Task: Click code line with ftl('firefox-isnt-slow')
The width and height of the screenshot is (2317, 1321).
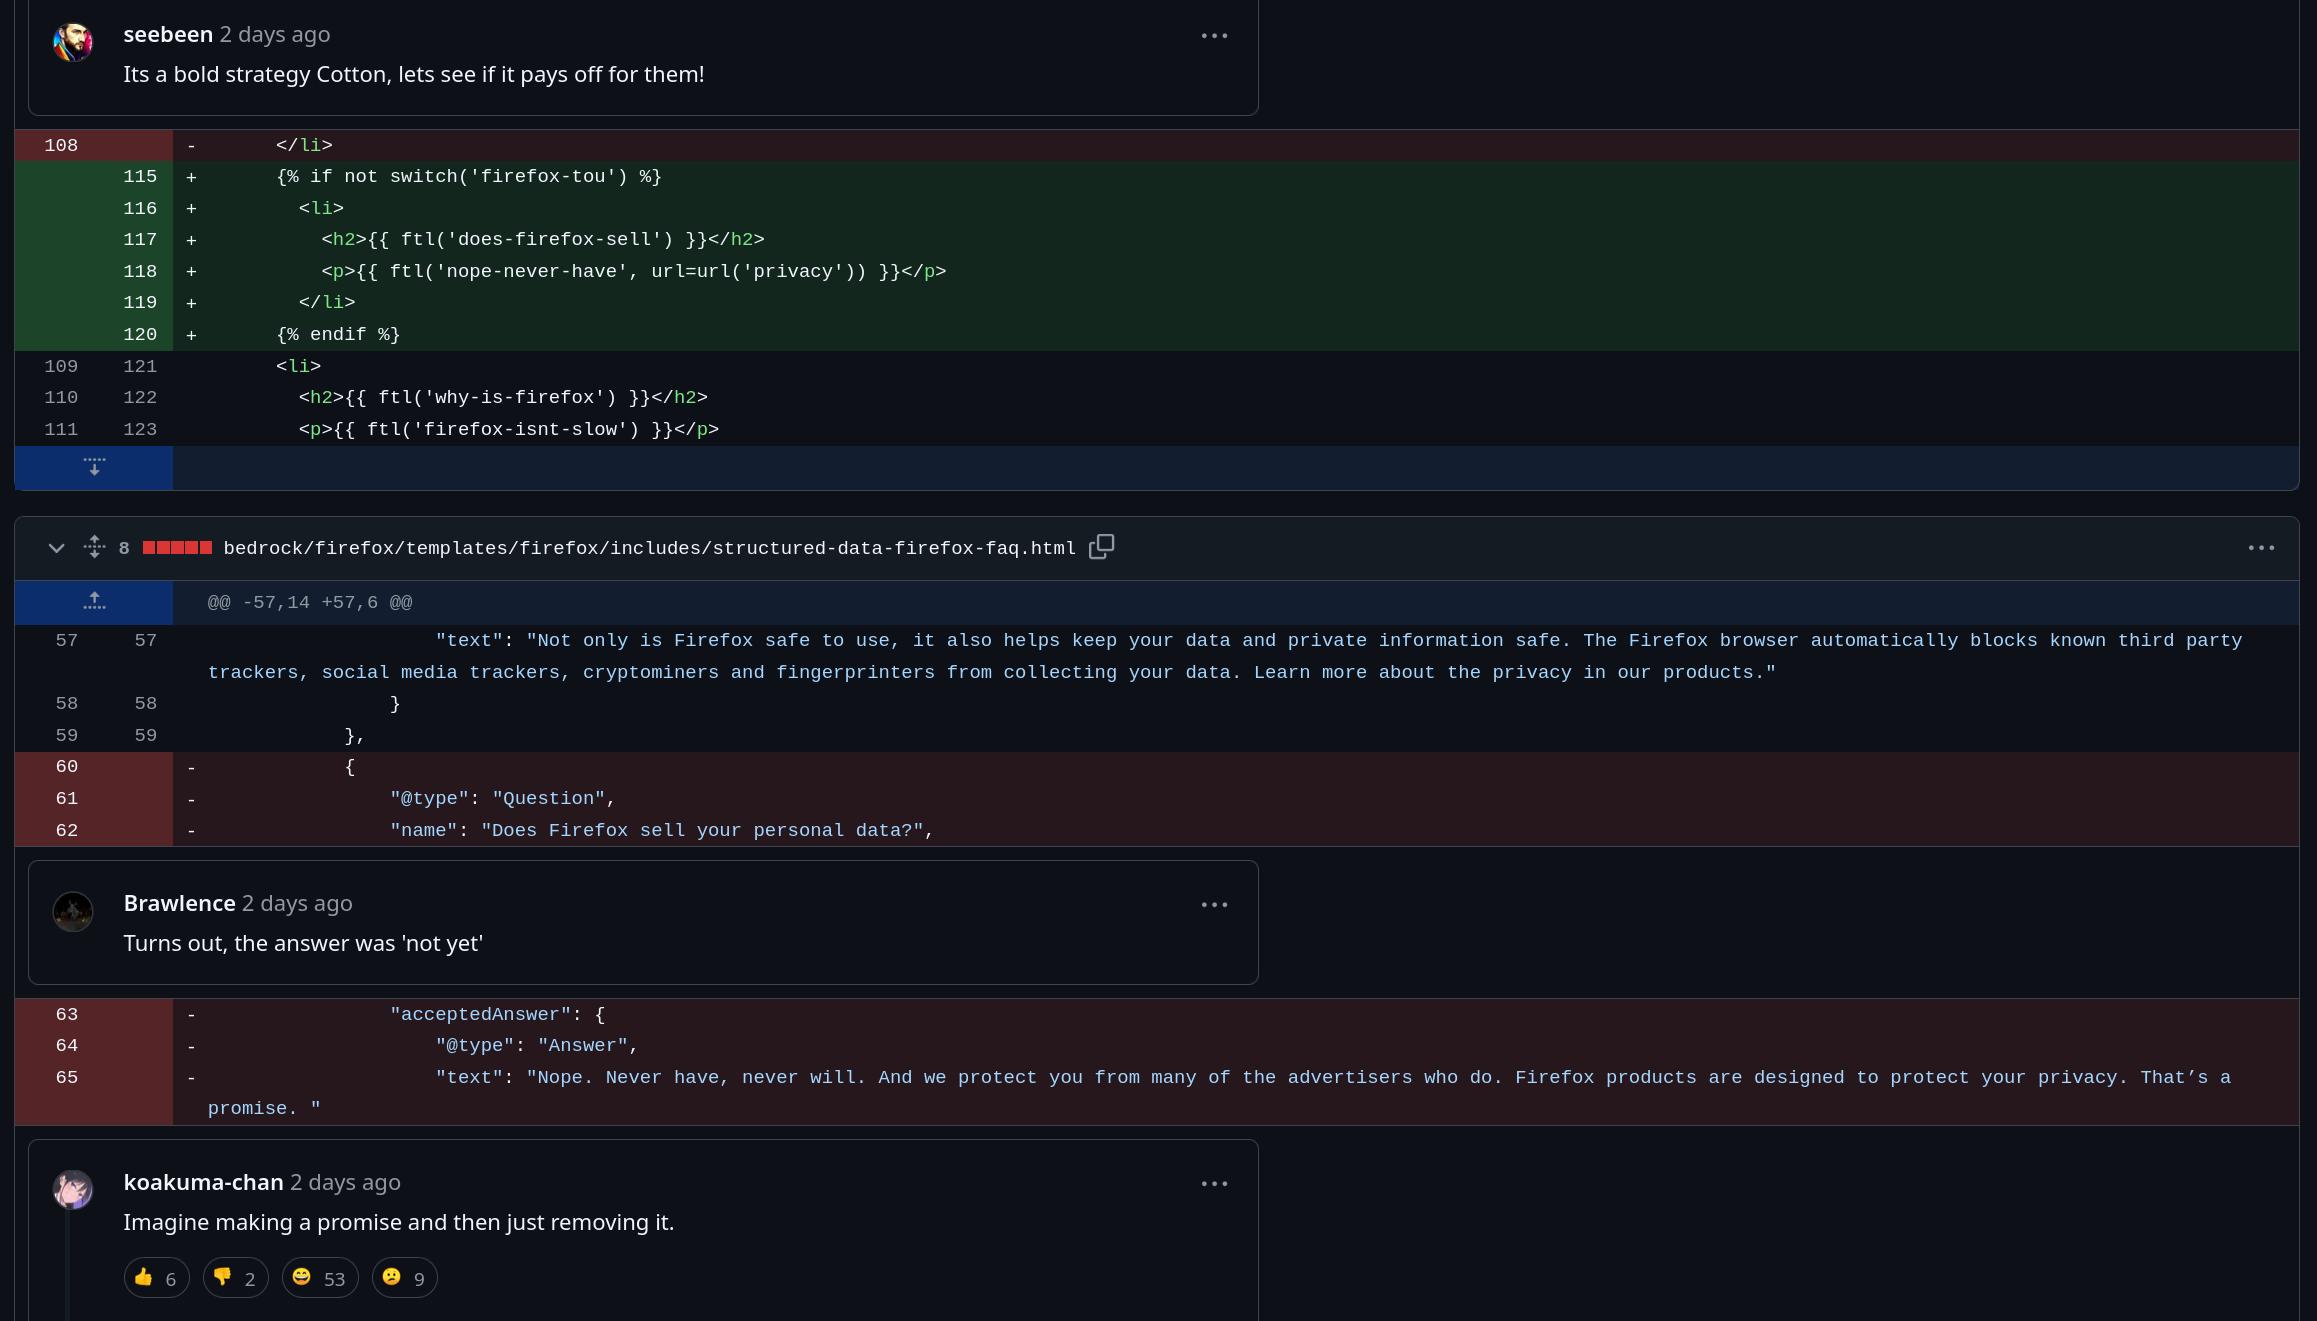Action: (509, 430)
